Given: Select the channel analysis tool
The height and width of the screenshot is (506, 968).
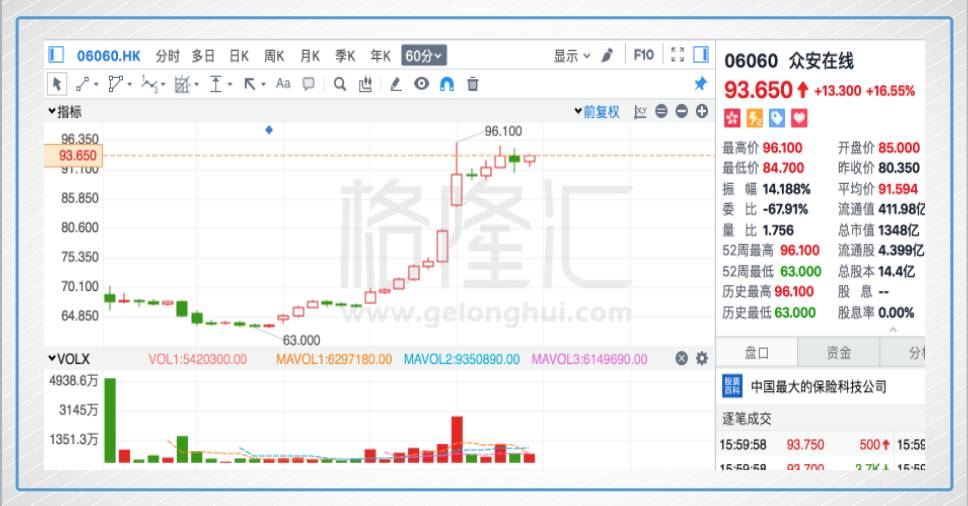Looking at the screenshot, I should pyautogui.click(x=182, y=84).
